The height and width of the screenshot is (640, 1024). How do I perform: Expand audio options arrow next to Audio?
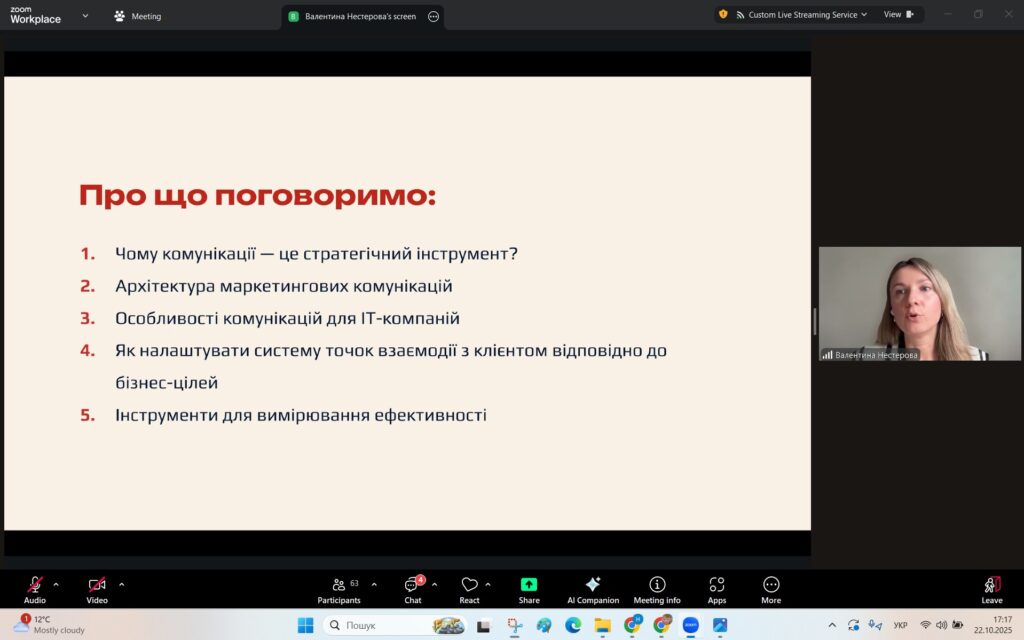tap(56, 584)
